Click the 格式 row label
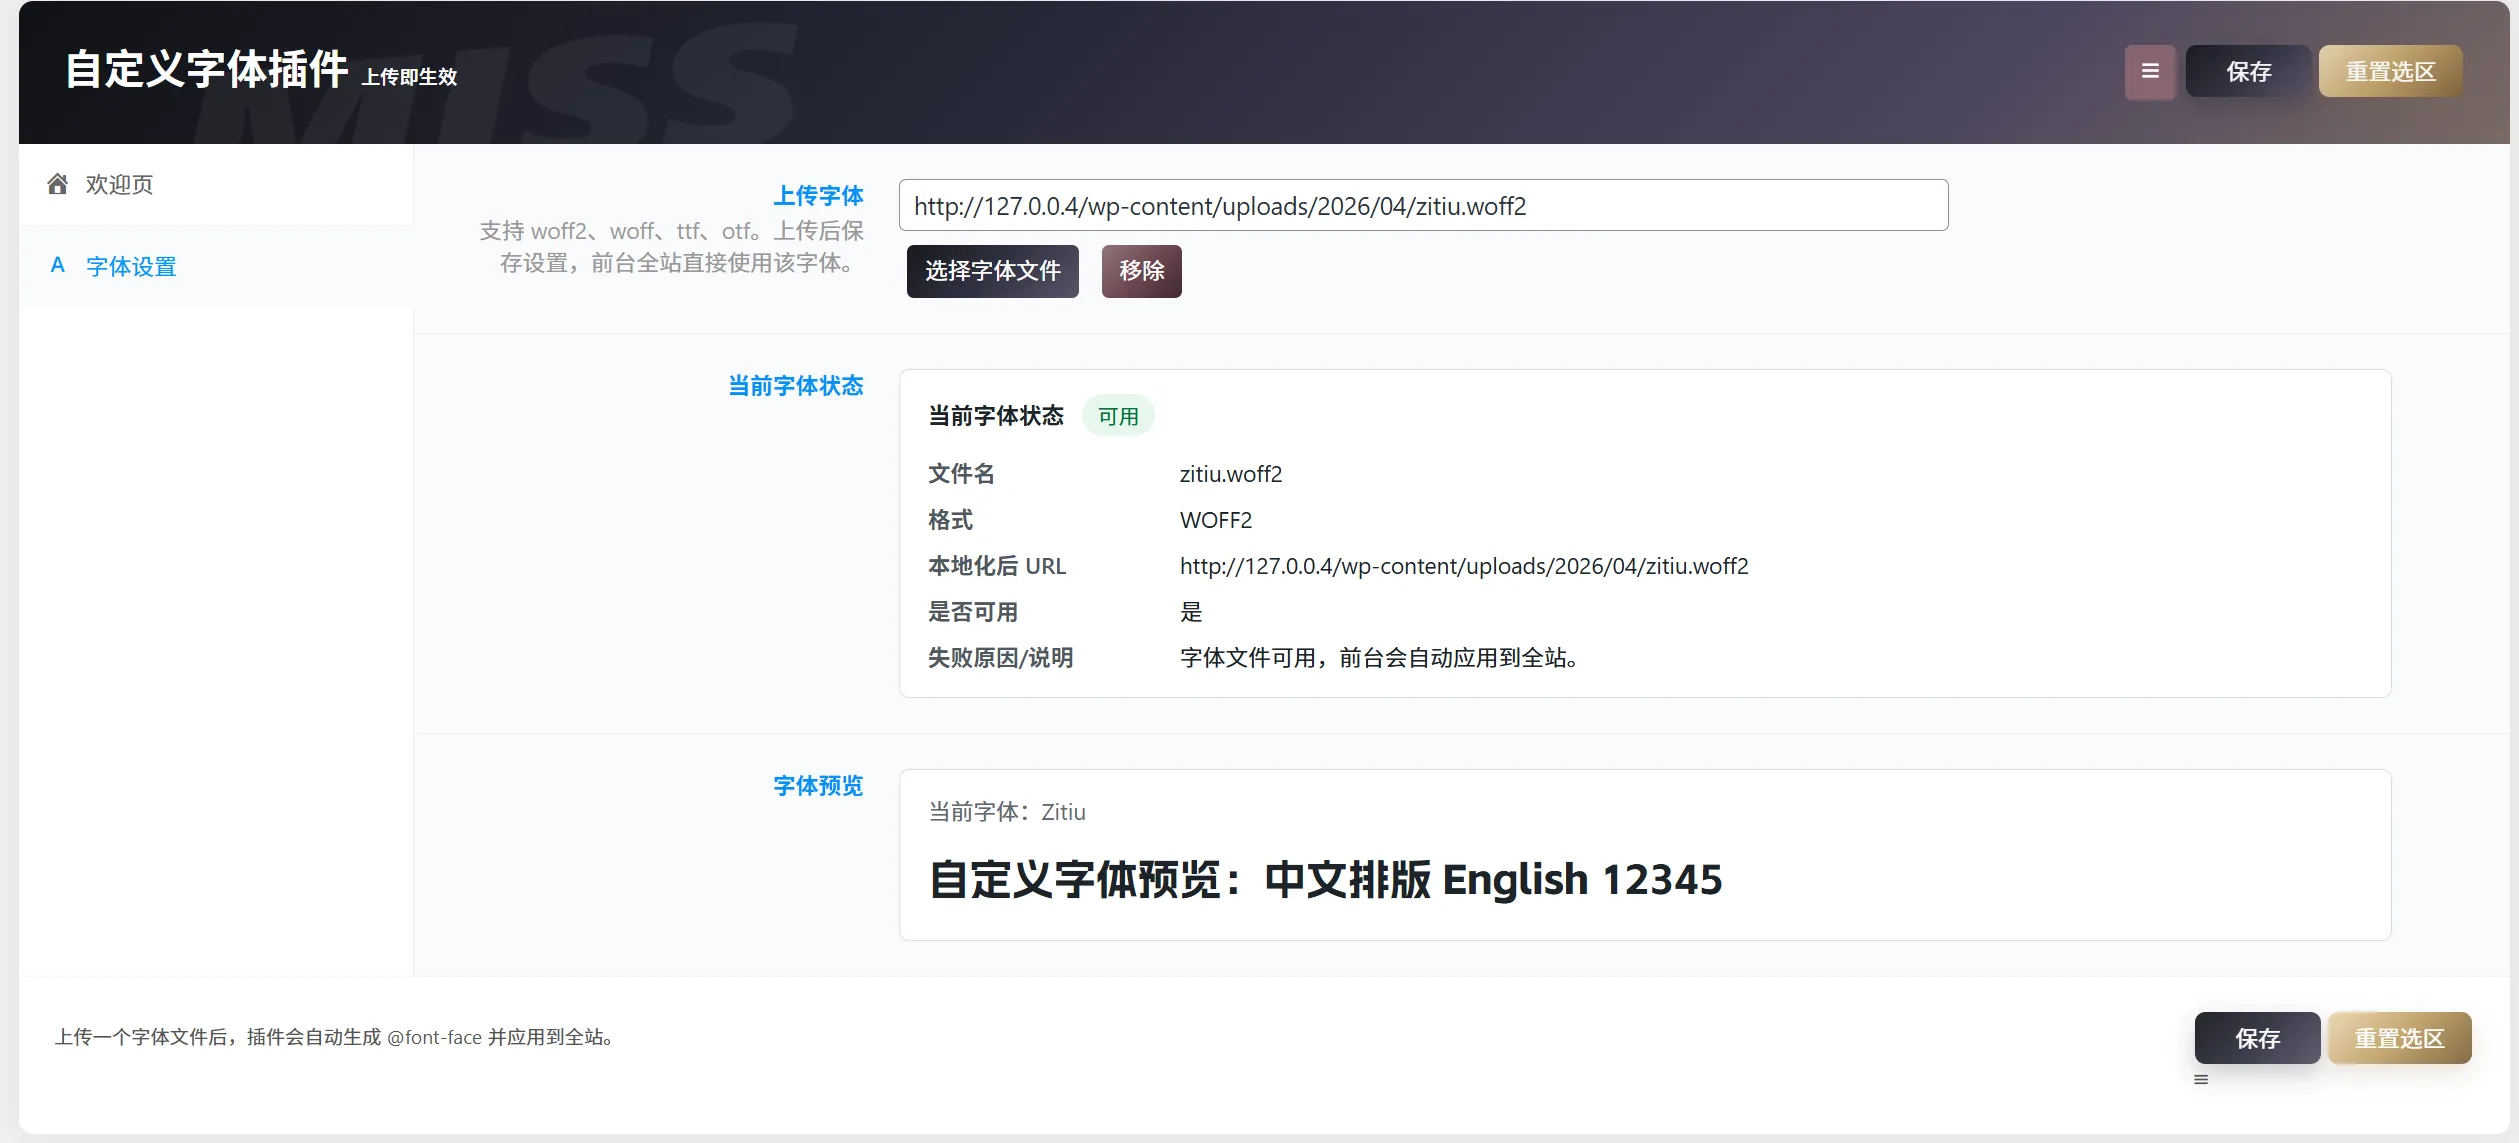 (950, 520)
